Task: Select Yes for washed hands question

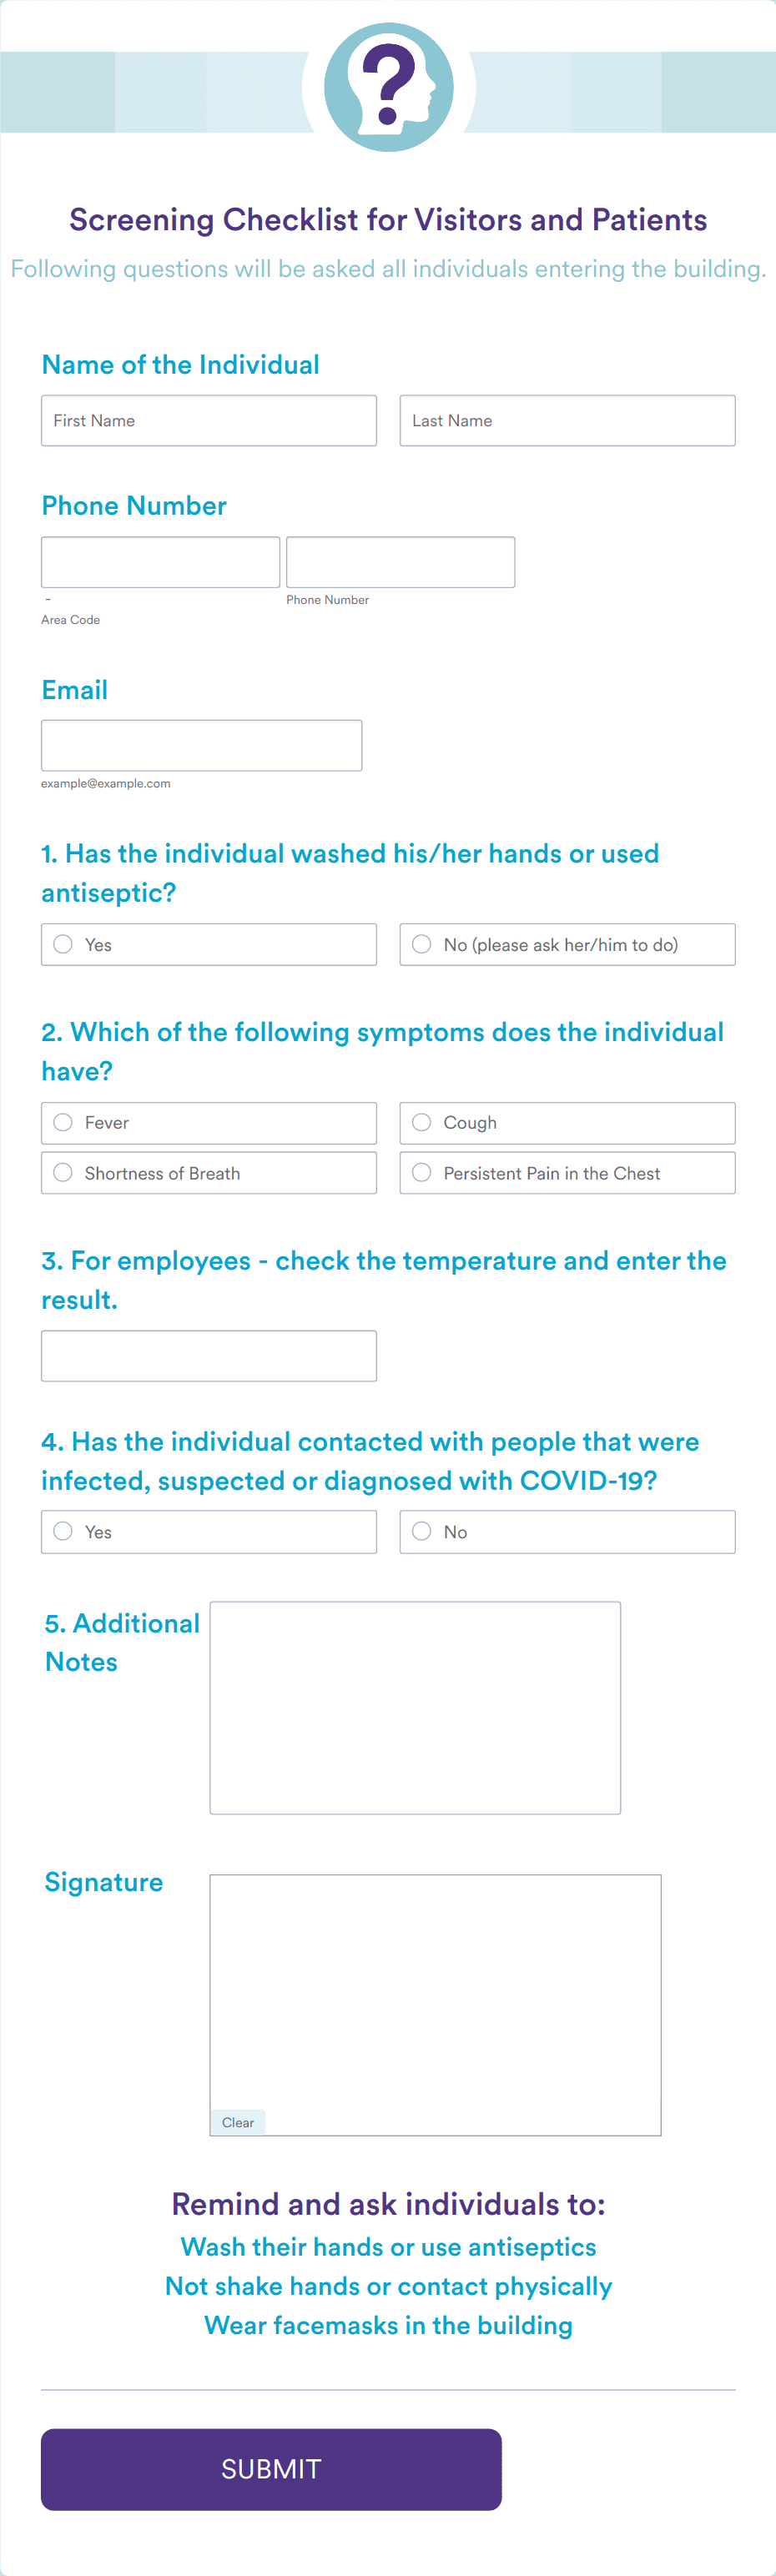Action: click(x=209, y=944)
